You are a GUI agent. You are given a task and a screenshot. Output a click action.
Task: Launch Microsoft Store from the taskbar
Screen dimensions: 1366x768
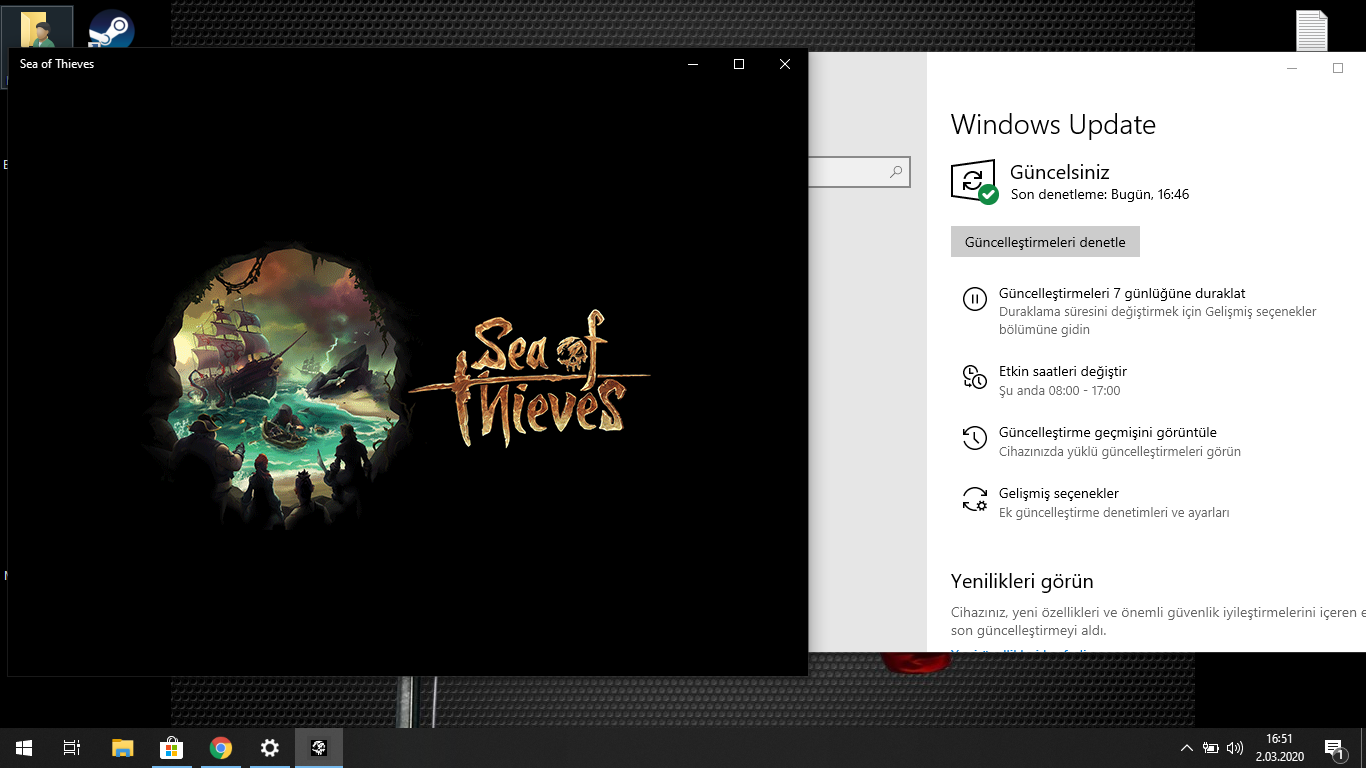click(171, 747)
